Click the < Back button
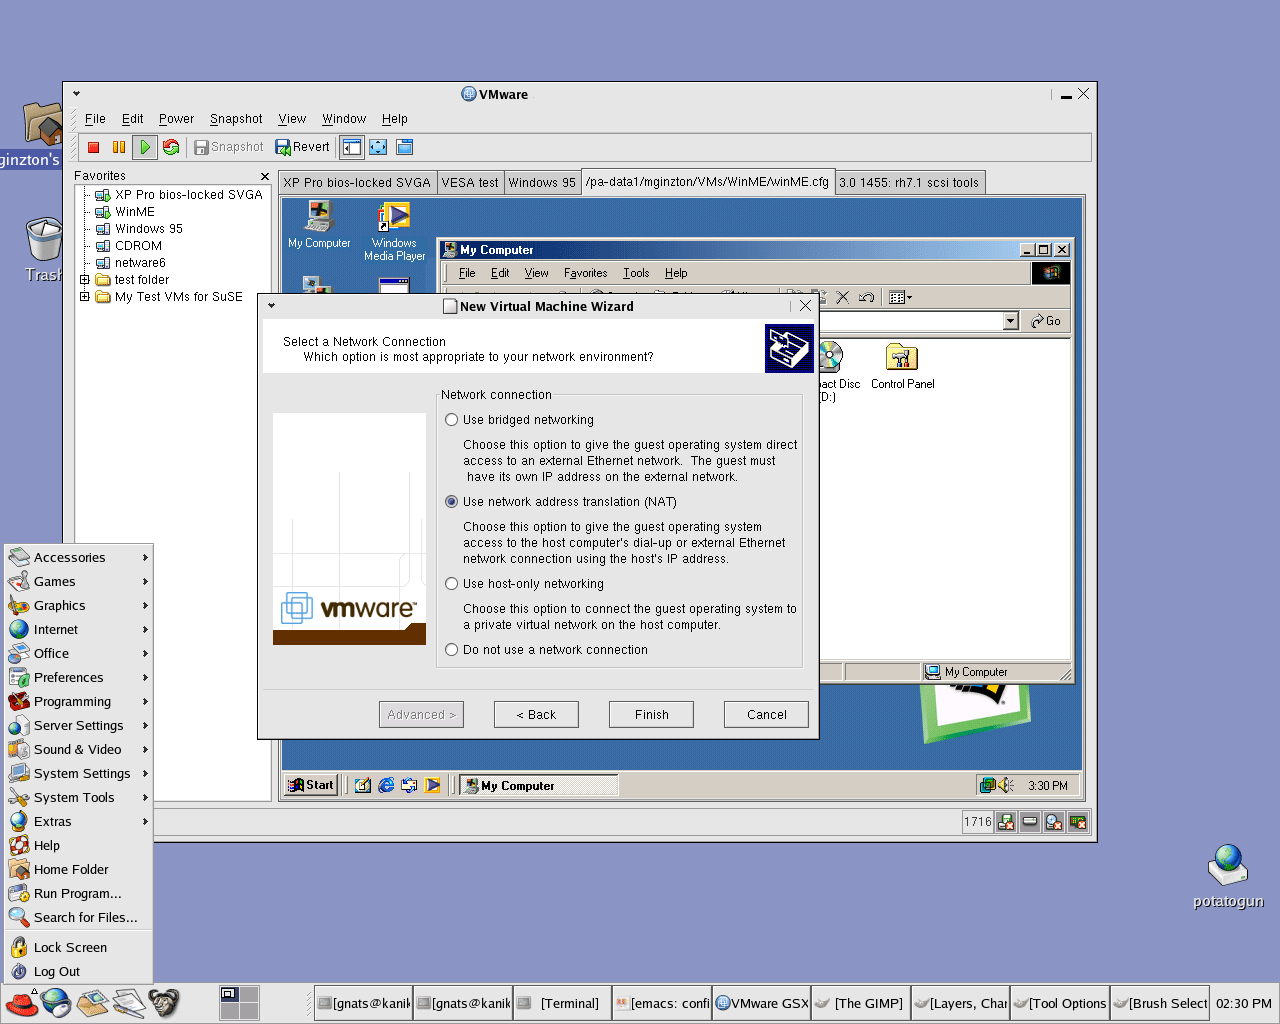 [x=536, y=715]
